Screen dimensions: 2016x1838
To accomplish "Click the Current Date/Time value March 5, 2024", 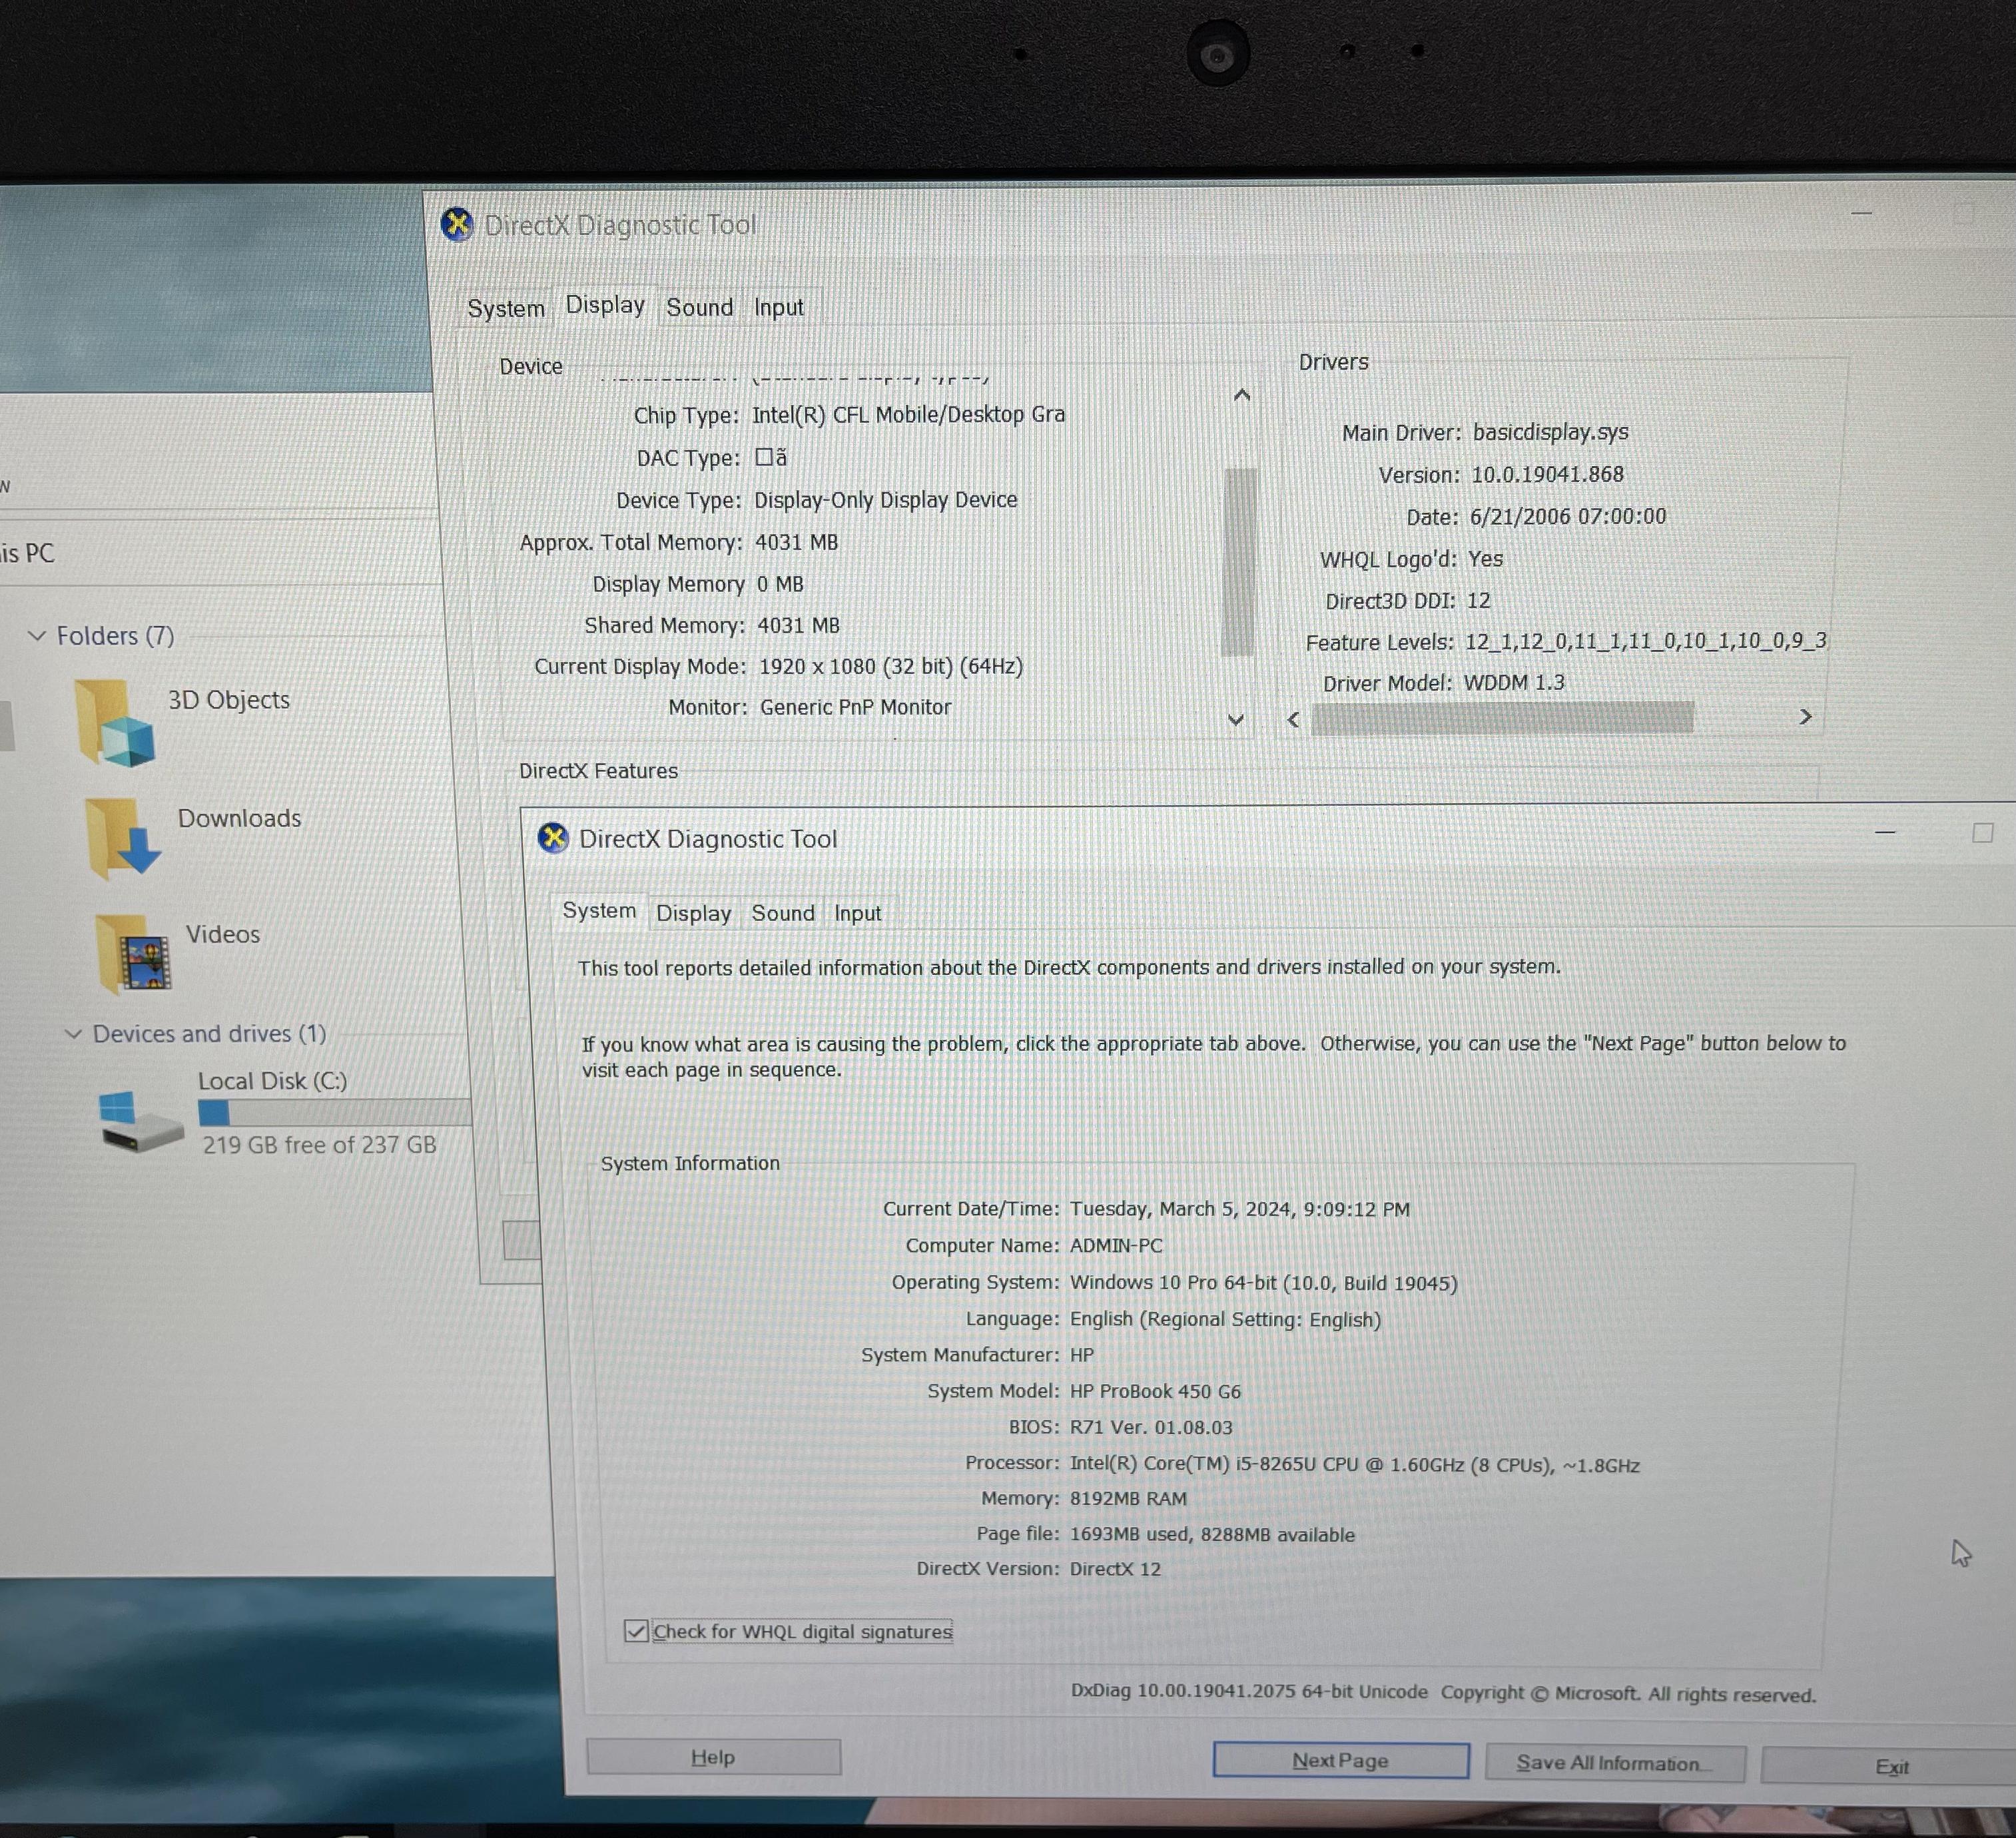I will pyautogui.click(x=1239, y=1209).
